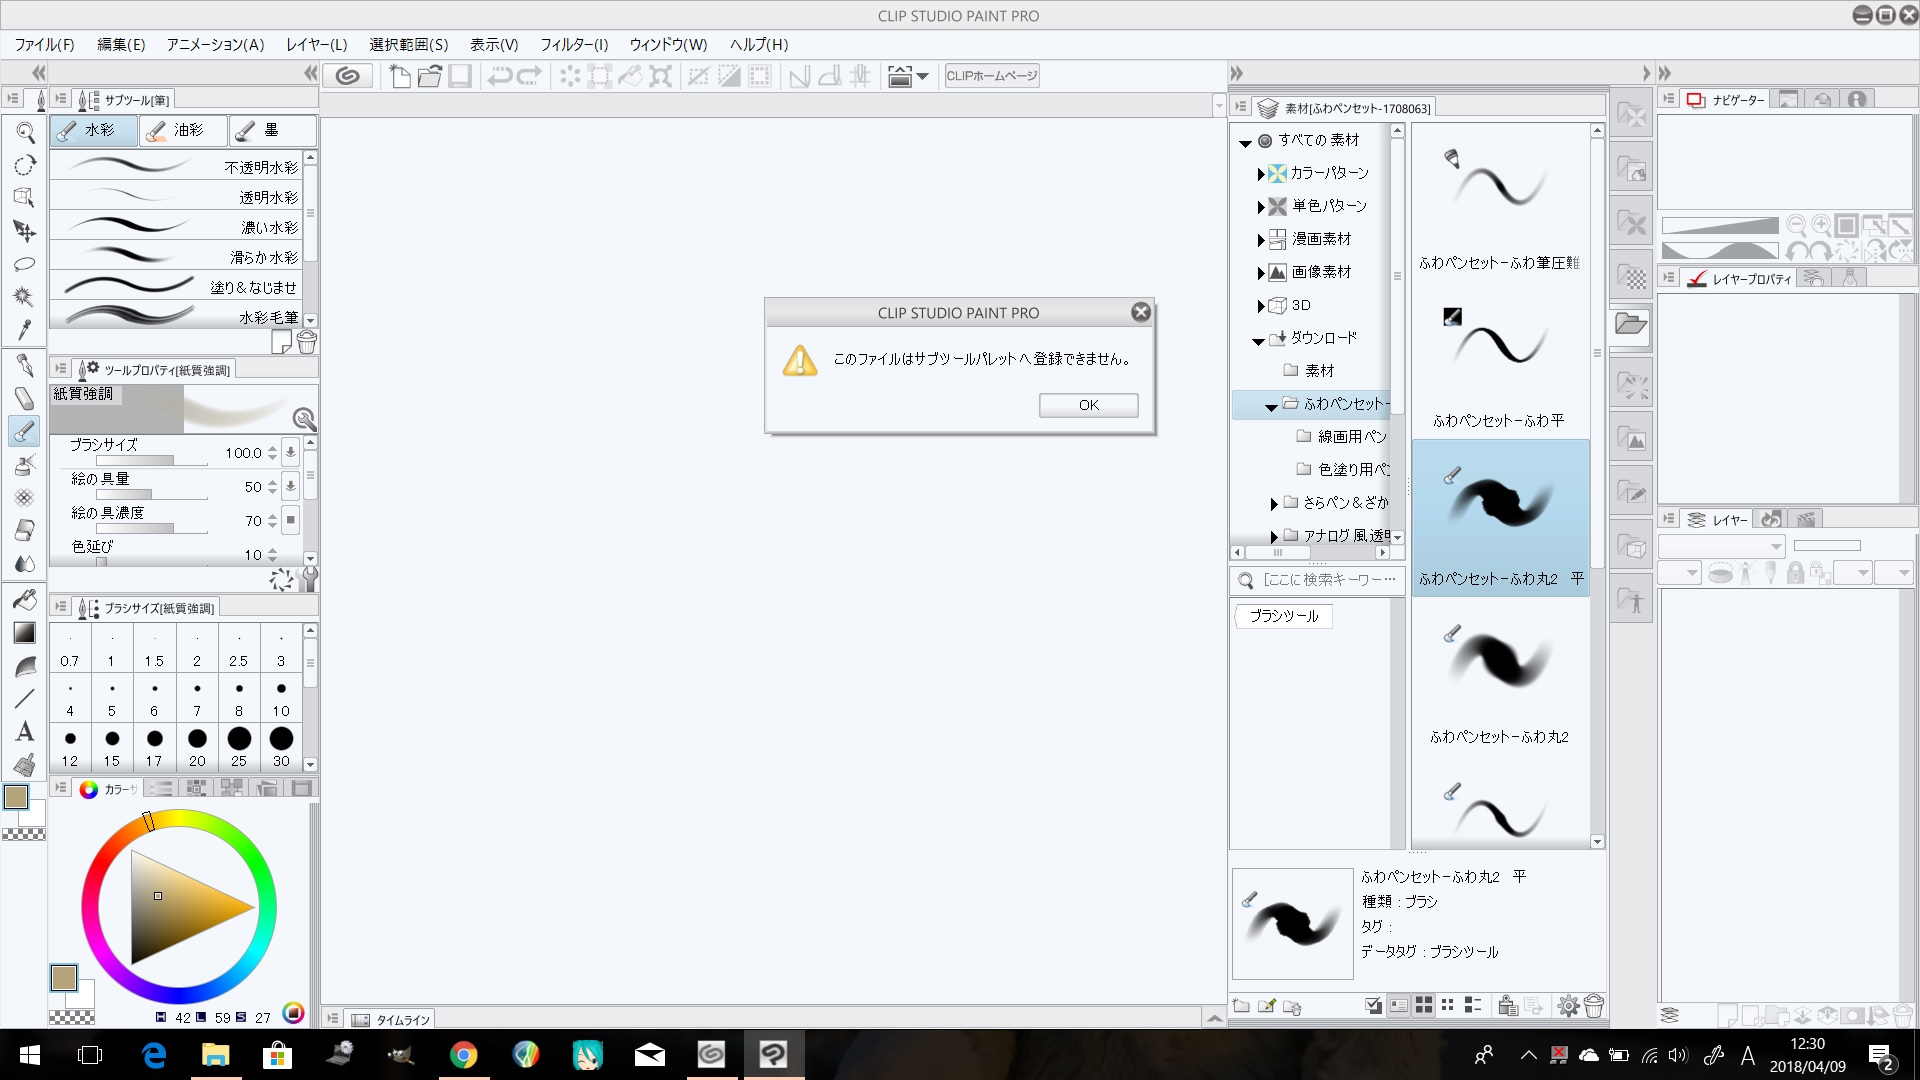This screenshot has width=1920, height=1080.
Task: Collapse the ダウンロード tree folder
Action: (1257, 340)
